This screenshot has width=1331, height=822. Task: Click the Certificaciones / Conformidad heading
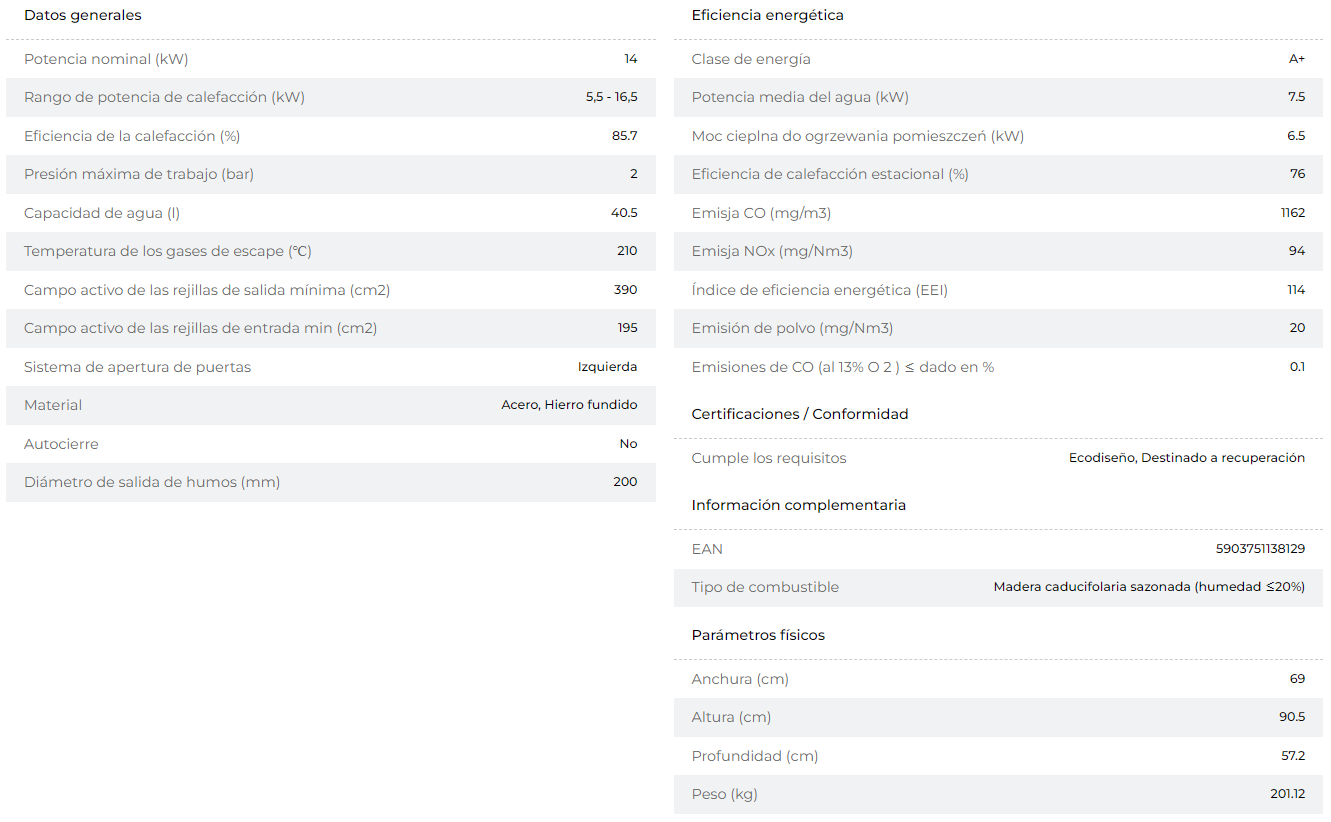click(x=800, y=414)
